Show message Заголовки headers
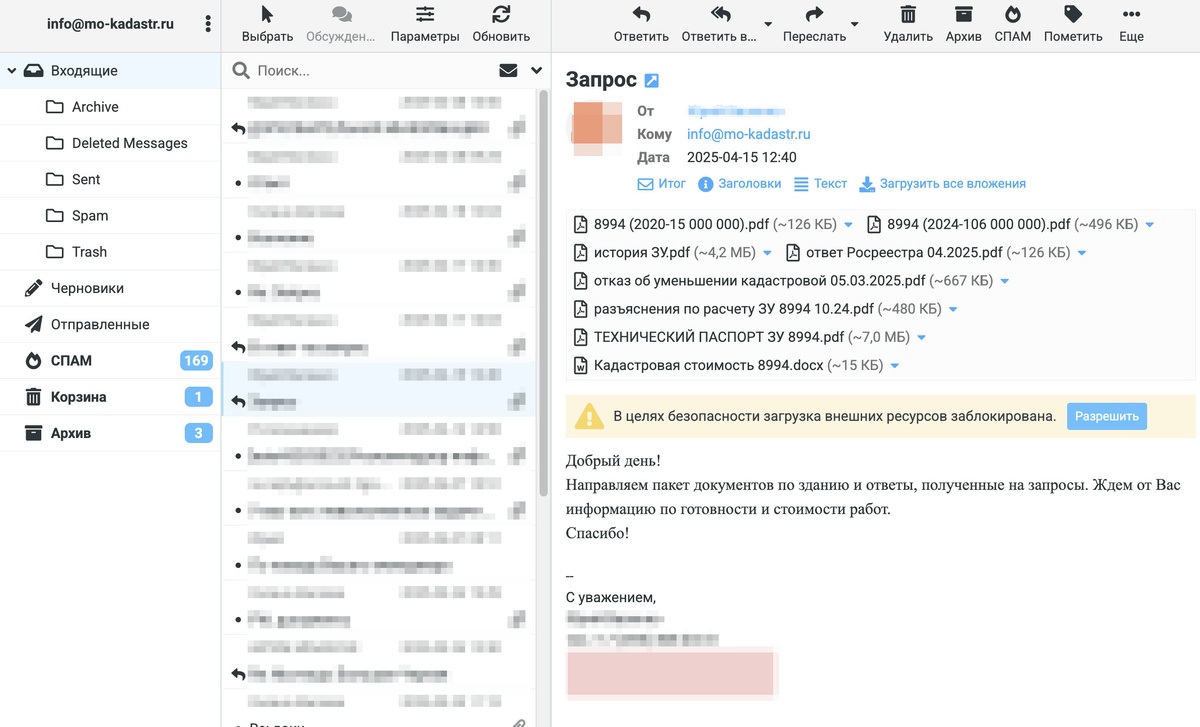 tap(739, 184)
